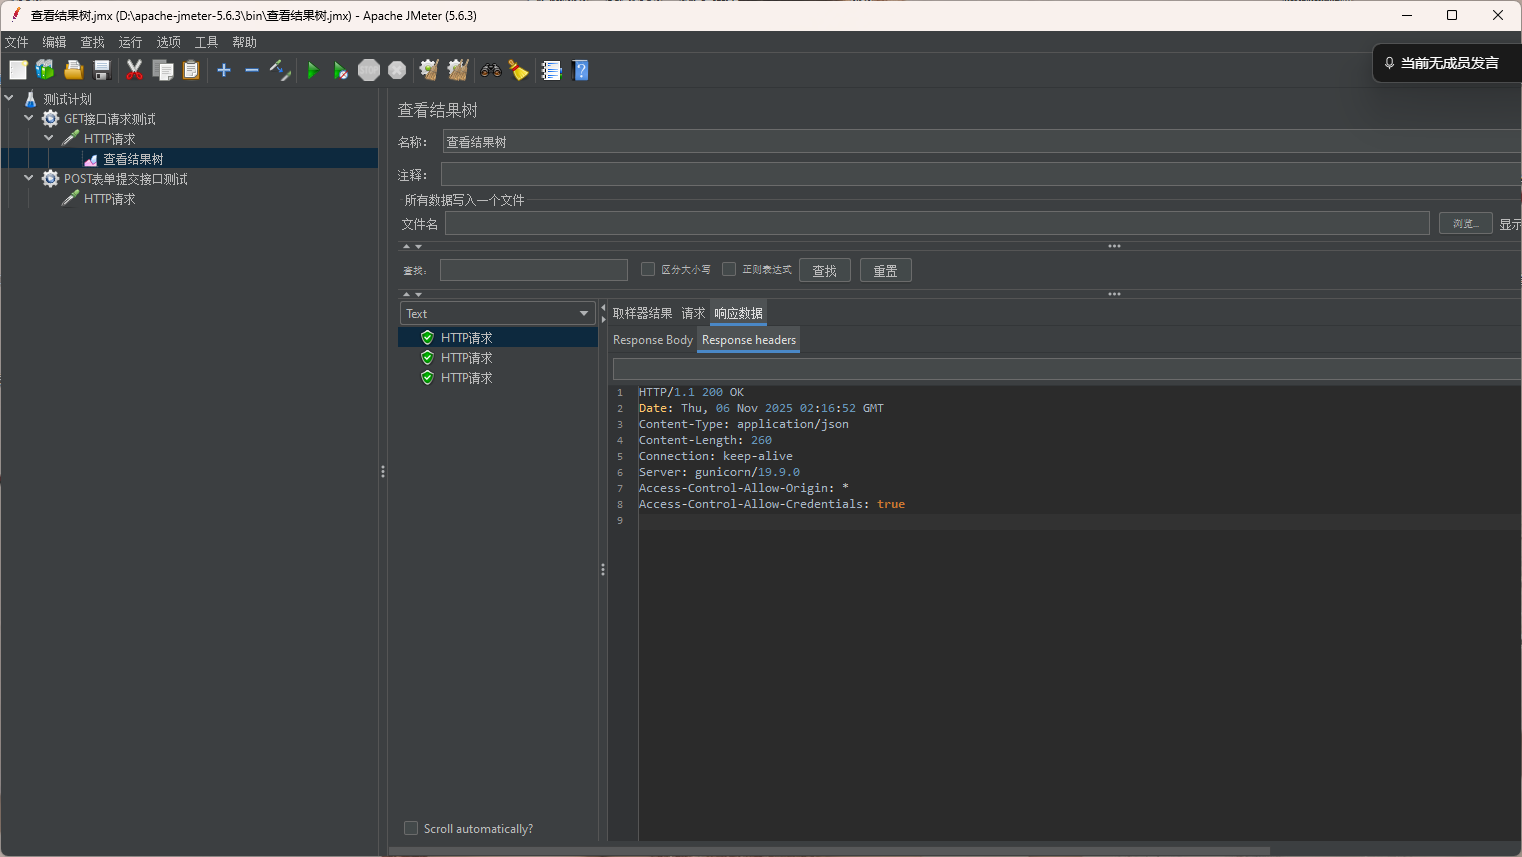Click the Cut scissors icon

click(x=134, y=70)
